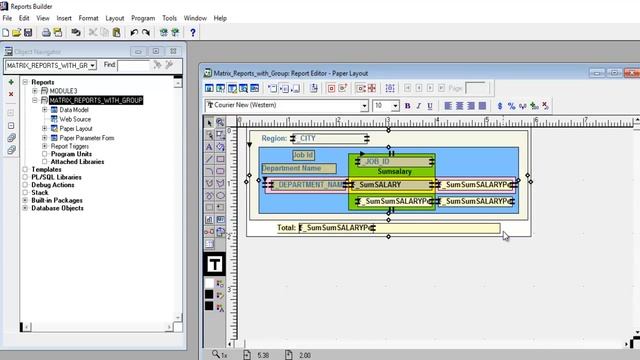Image resolution: width=640 pixels, height=360 pixels.
Task: Select the Line drawing tool
Action: tap(209, 159)
